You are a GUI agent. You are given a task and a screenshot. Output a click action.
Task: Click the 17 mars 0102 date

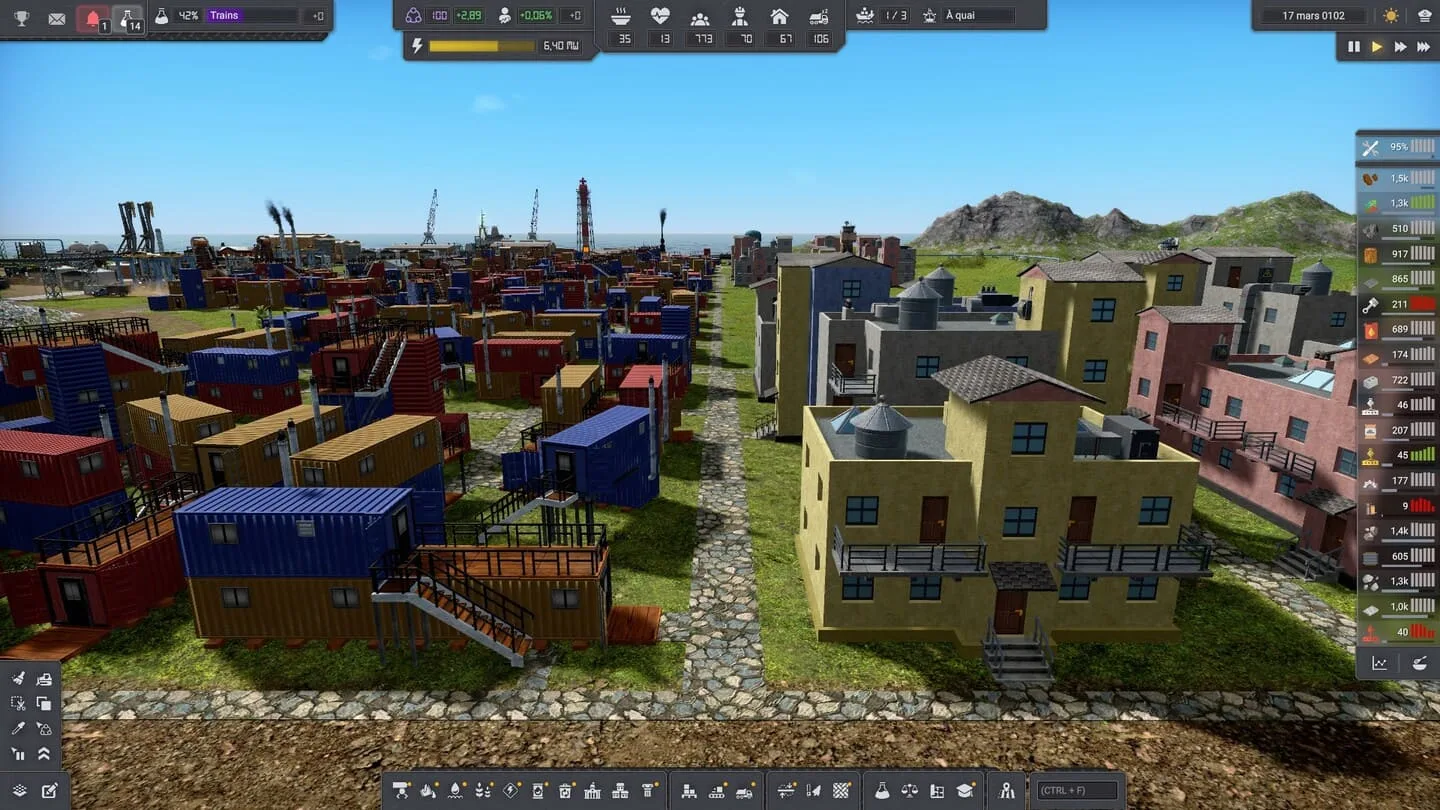pyautogui.click(x=1315, y=16)
